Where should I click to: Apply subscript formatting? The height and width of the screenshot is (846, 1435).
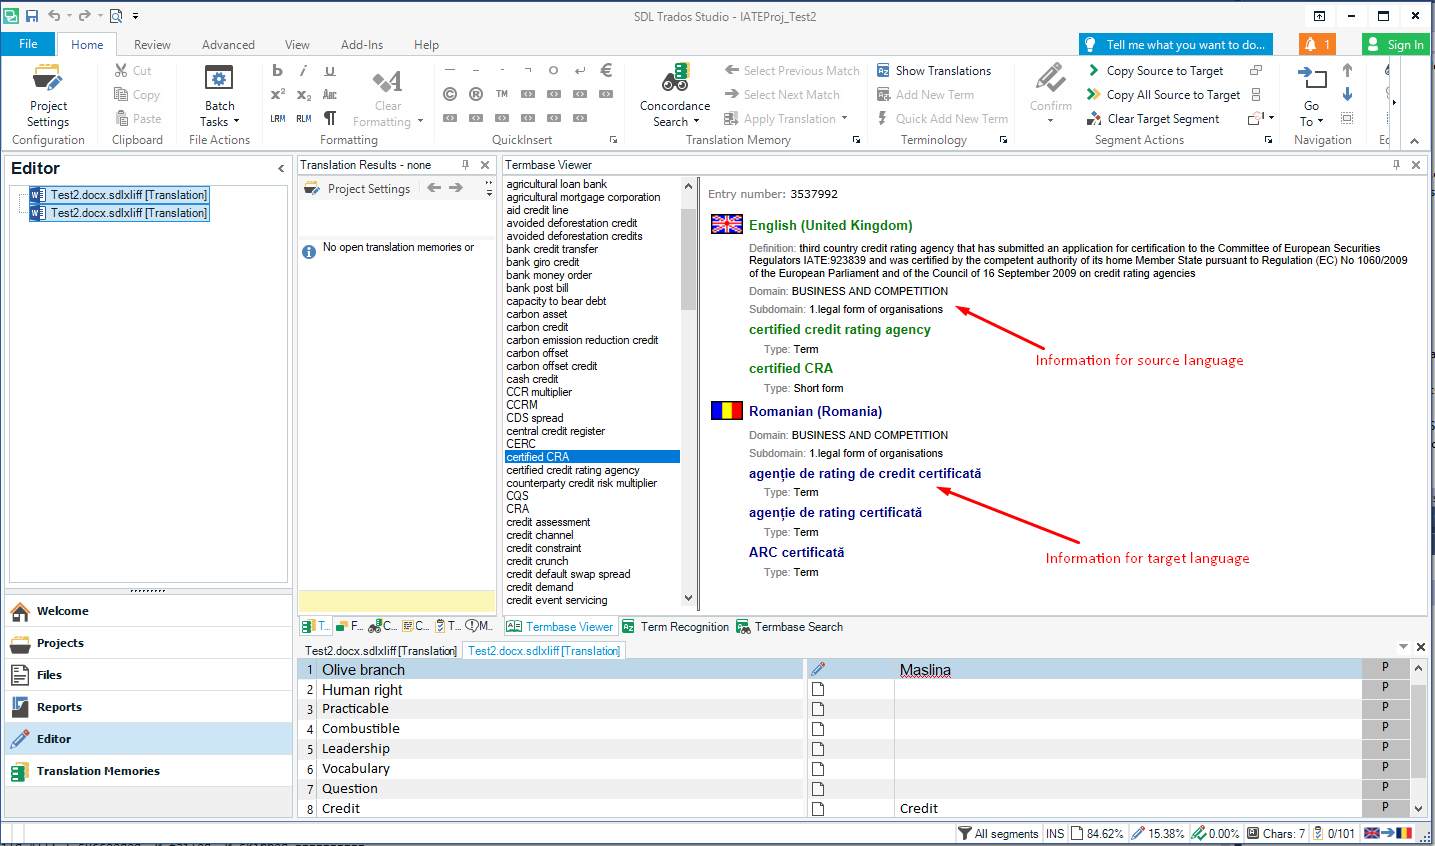(x=303, y=94)
